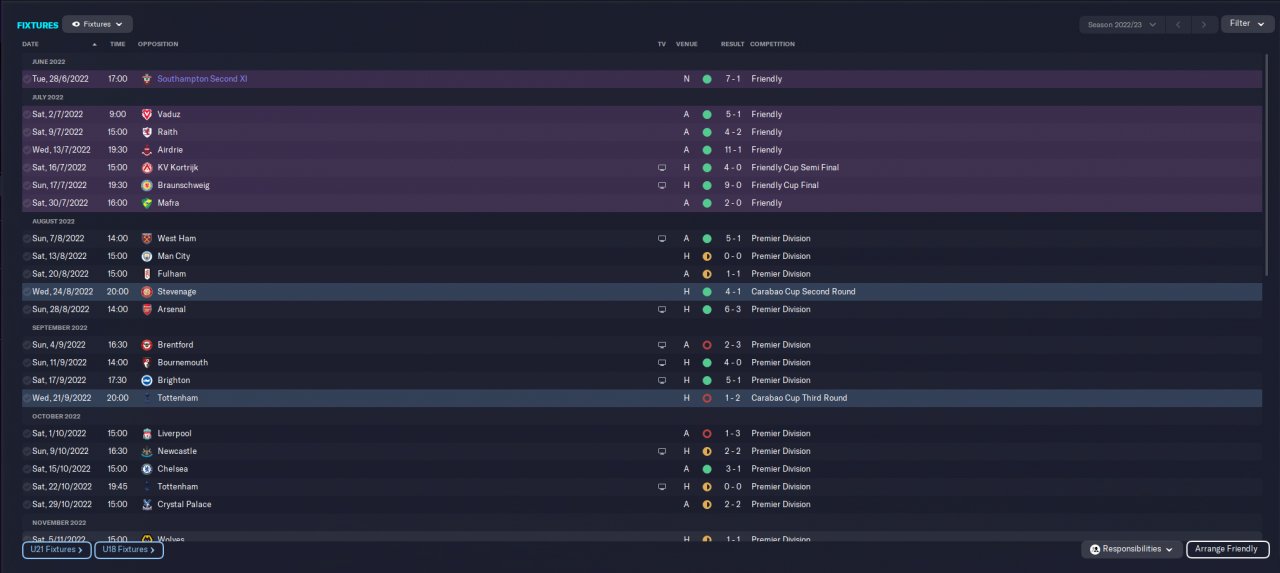Open the Responsibilities menu button
This screenshot has width=1280, height=573.
click(x=1131, y=549)
